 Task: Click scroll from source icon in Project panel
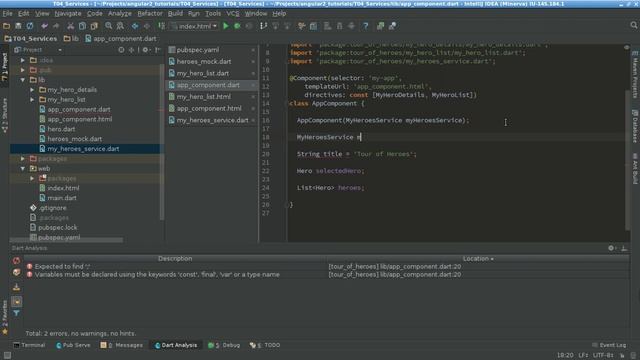pyautogui.click(x=121, y=50)
